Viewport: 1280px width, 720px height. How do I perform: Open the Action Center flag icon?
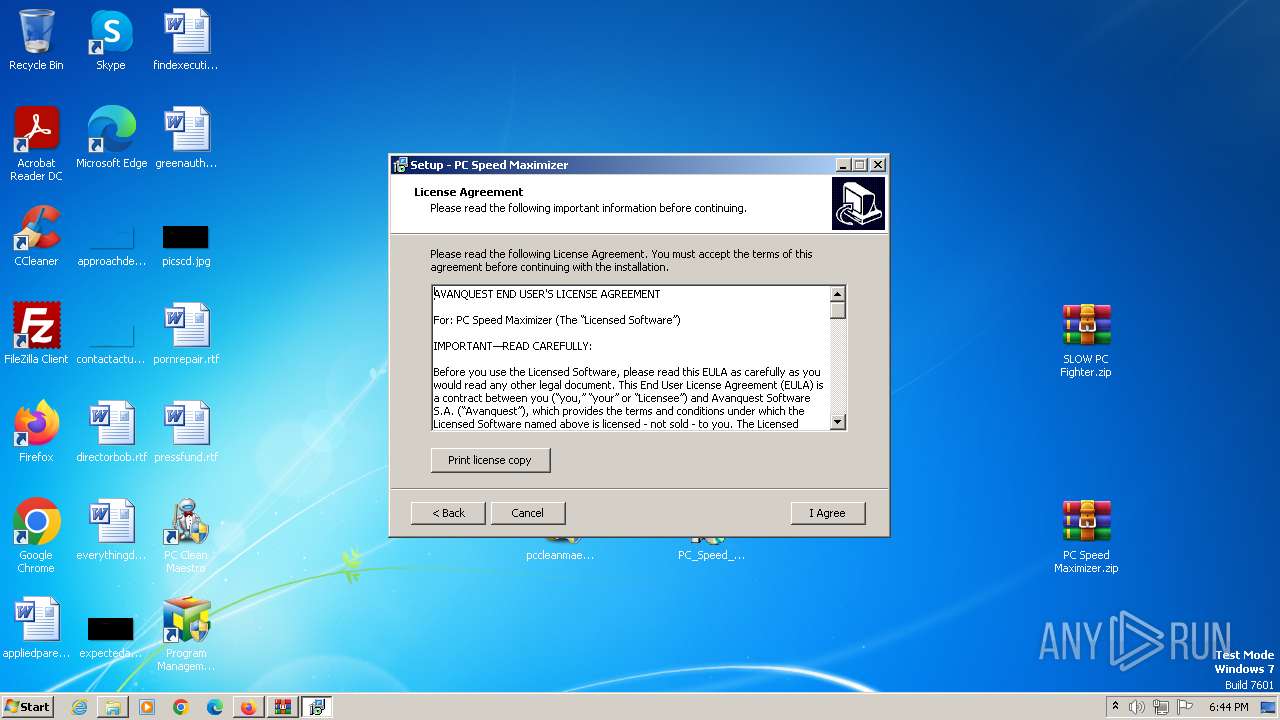[x=1185, y=707]
